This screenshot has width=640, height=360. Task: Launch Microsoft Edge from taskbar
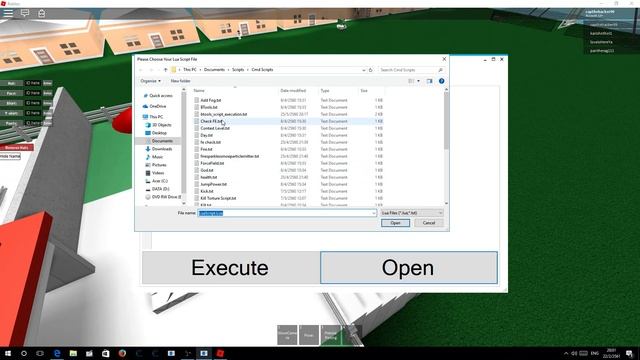(57, 353)
